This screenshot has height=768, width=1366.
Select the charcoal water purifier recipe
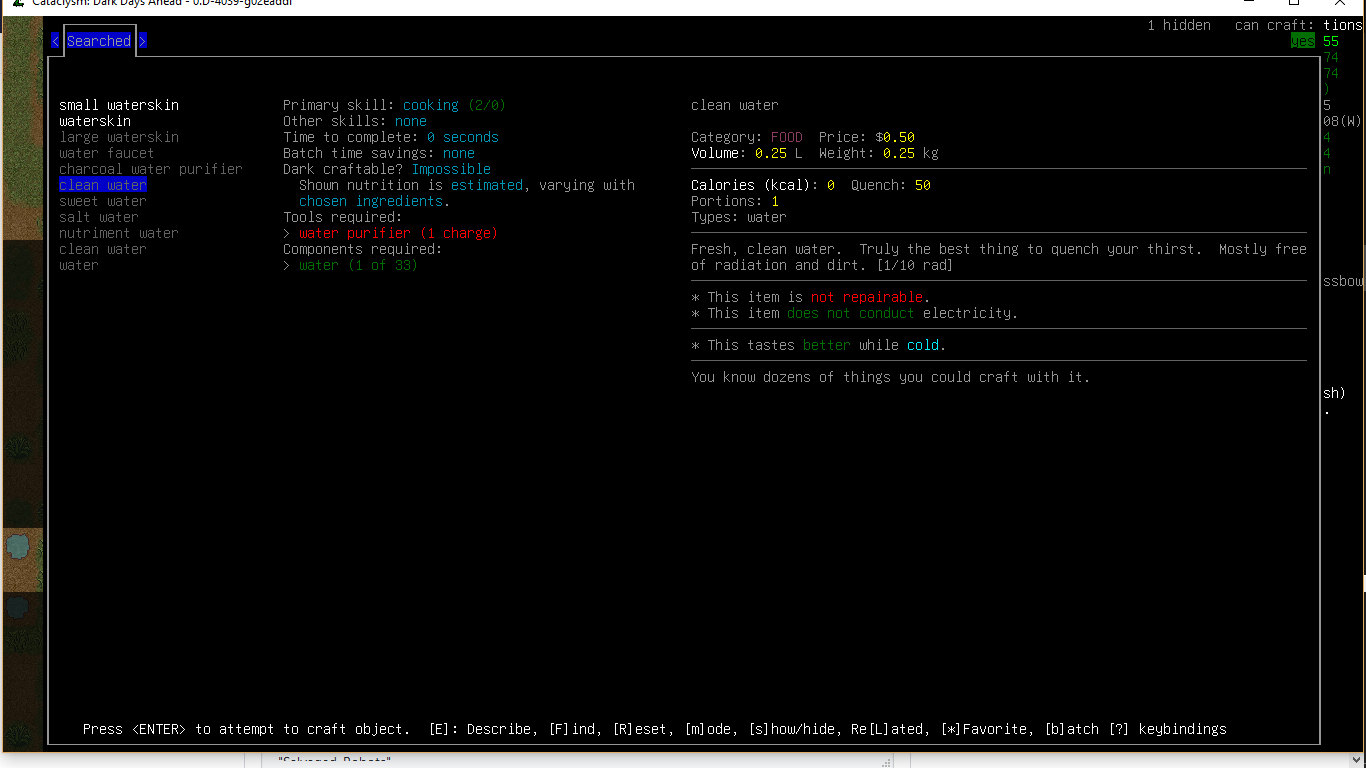[151, 169]
